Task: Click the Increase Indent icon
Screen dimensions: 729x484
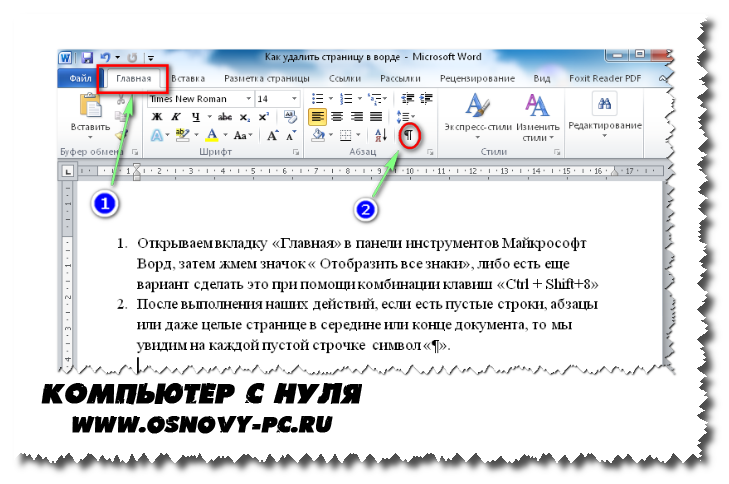Action: (x=426, y=99)
